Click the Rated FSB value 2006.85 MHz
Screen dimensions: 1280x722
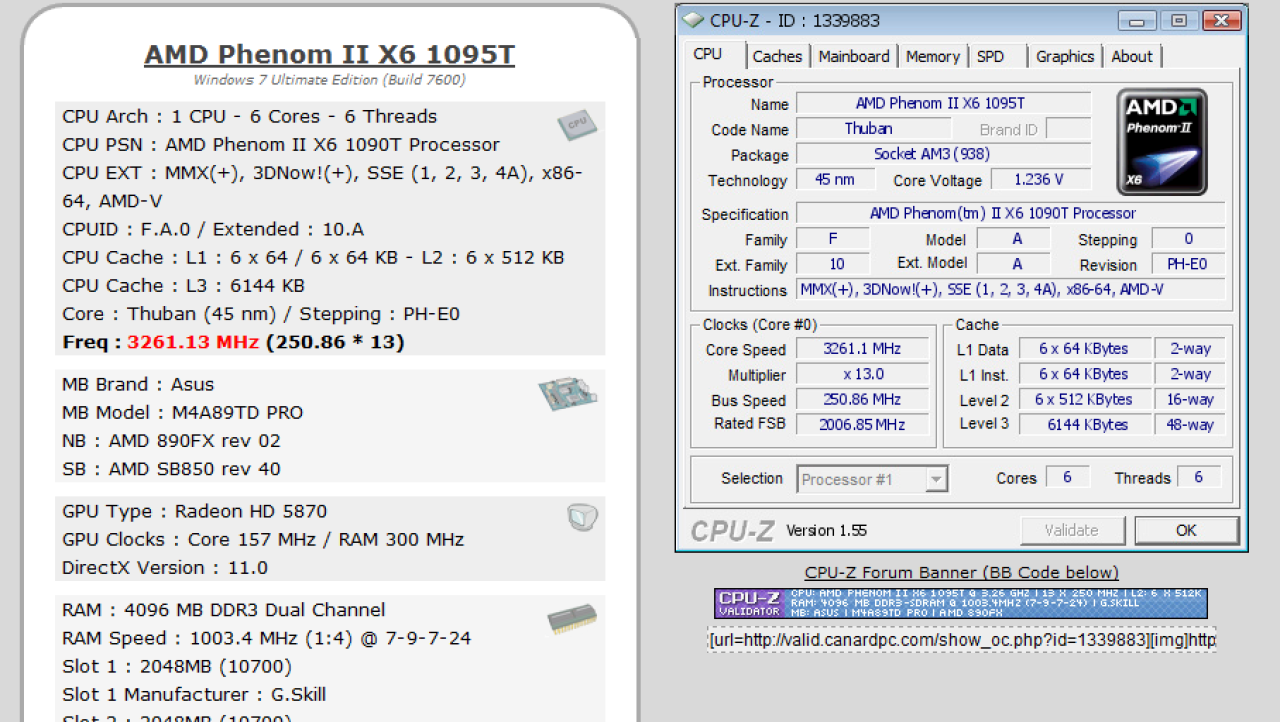click(x=862, y=424)
